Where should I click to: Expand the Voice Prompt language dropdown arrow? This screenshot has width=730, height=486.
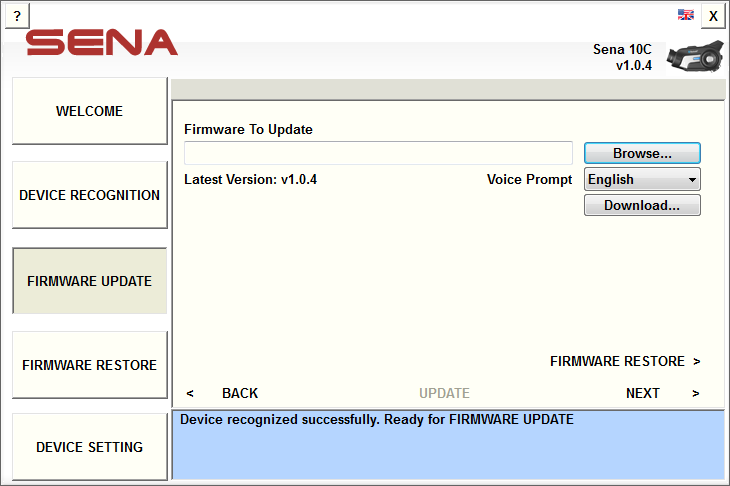pyautogui.click(x=692, y=180)
